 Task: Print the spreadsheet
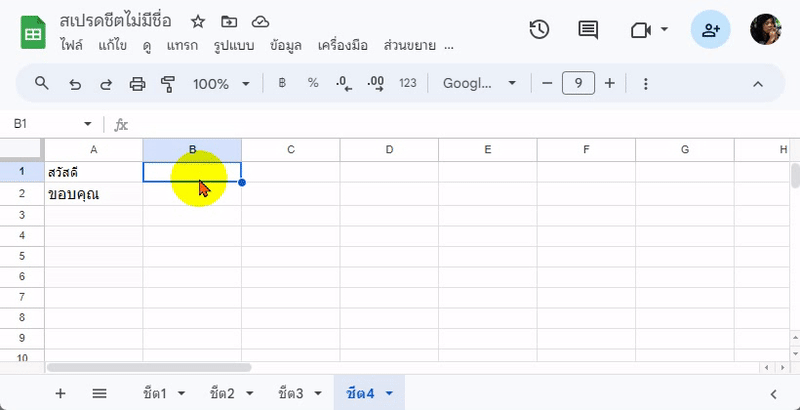click(138, 83)
